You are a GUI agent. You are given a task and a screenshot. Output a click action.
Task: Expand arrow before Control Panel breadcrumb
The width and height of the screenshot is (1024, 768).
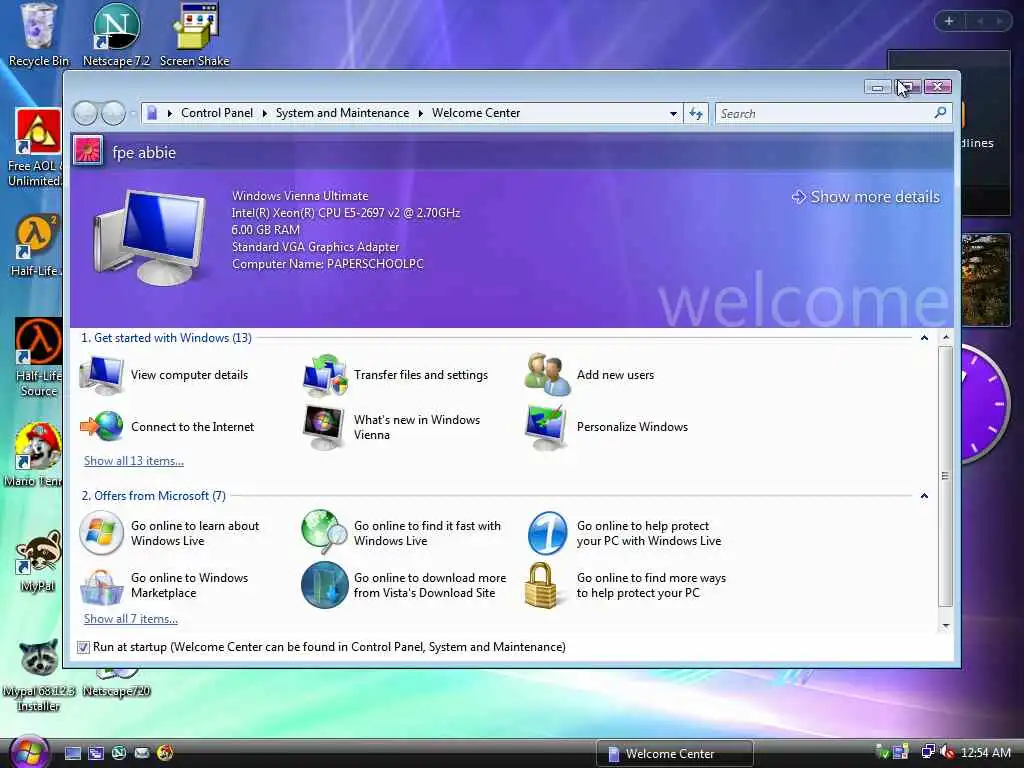click(x=170, y=114)
